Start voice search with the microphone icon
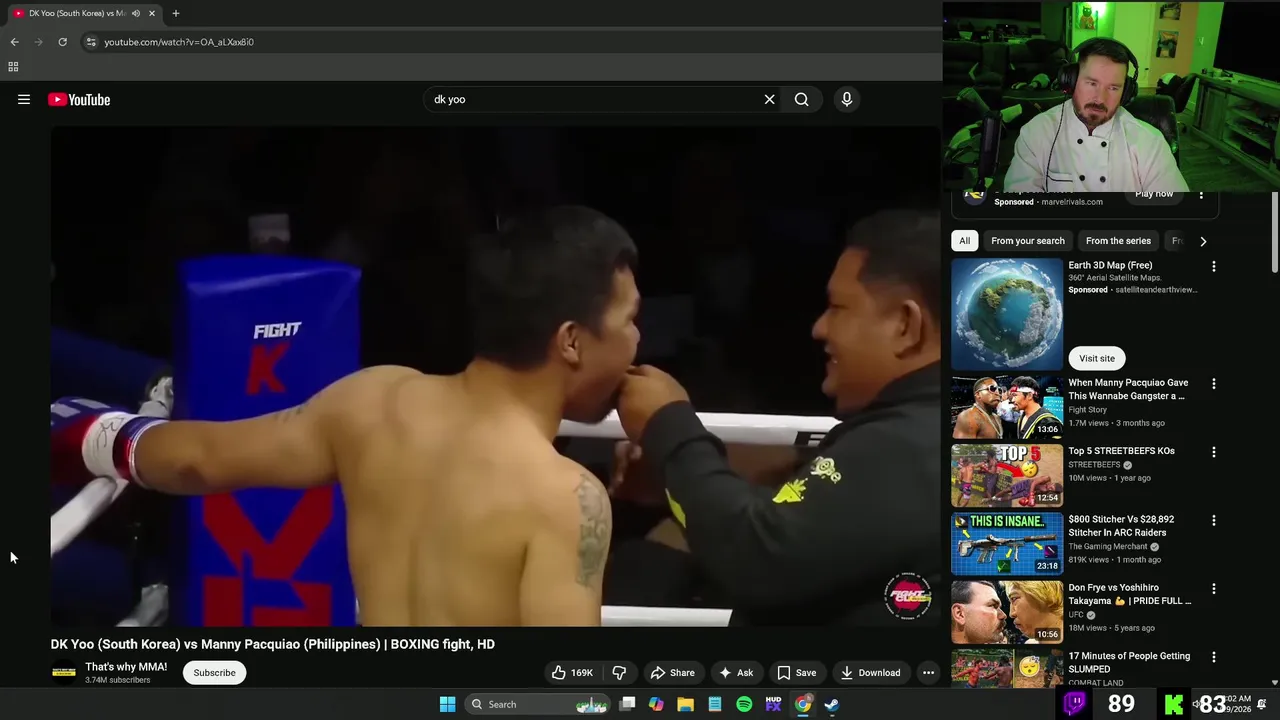The width and height of the screenshot is (1280, 720). [x=846, y=99]
